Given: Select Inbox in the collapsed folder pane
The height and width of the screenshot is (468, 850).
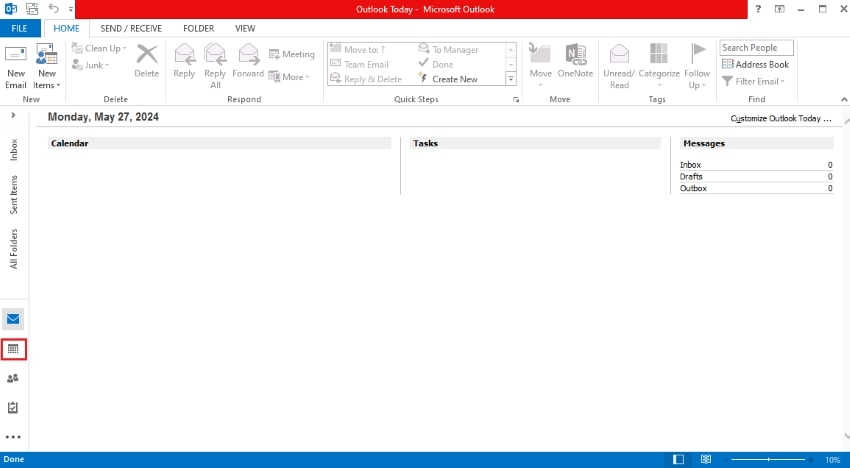Looking at the screenshot, I should point(14,150).
